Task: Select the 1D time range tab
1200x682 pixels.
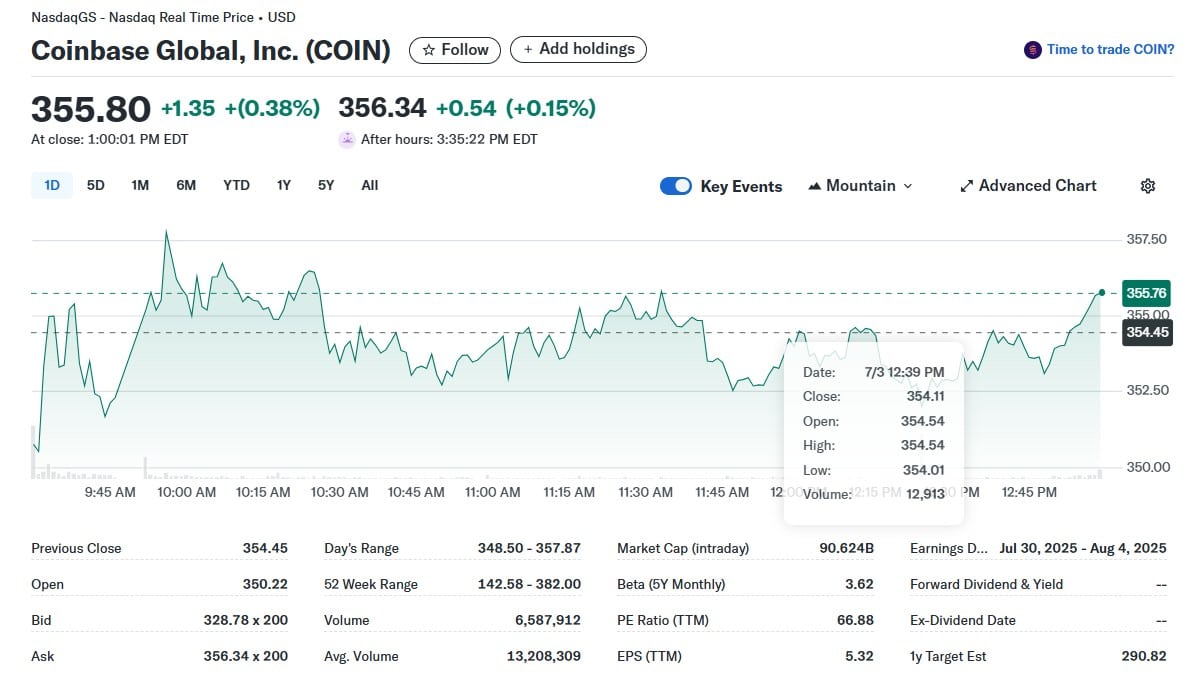Action: 52,185
